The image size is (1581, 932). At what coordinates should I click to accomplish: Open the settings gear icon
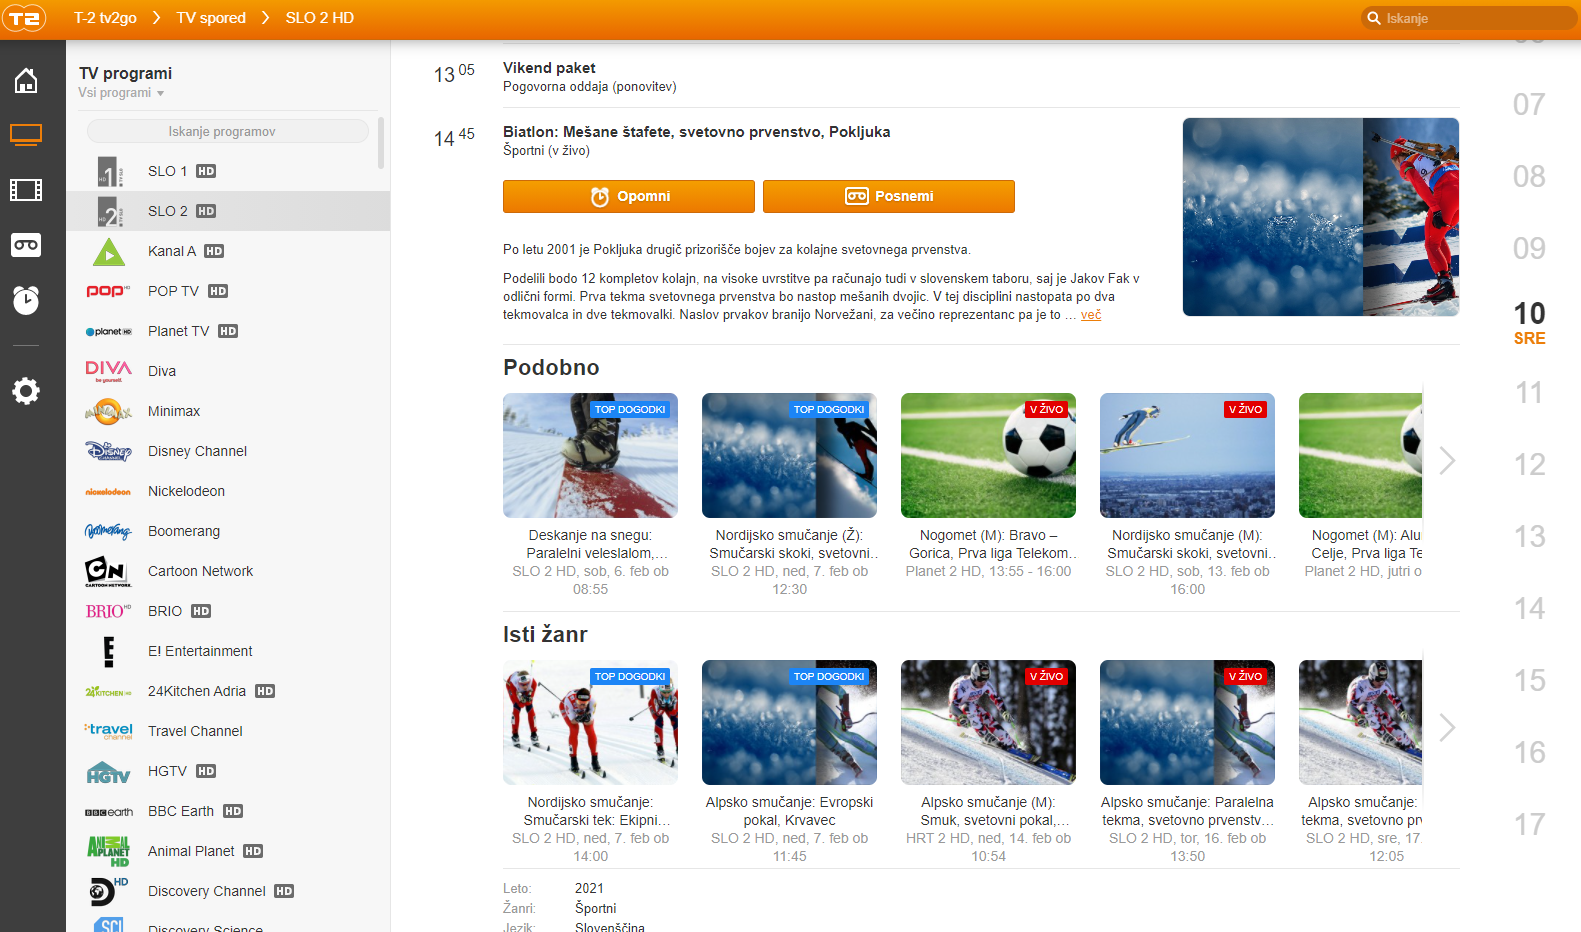coord(26,391)
